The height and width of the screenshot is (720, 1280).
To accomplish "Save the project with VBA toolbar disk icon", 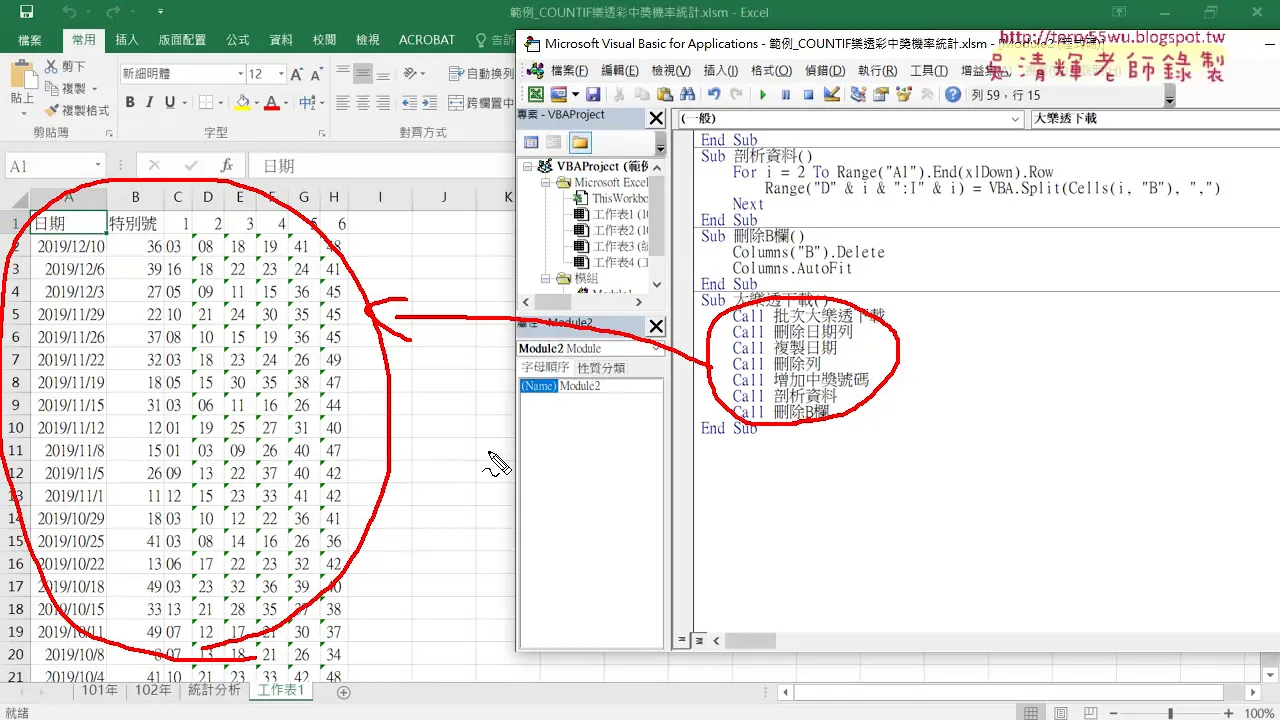I will (593, 94).
